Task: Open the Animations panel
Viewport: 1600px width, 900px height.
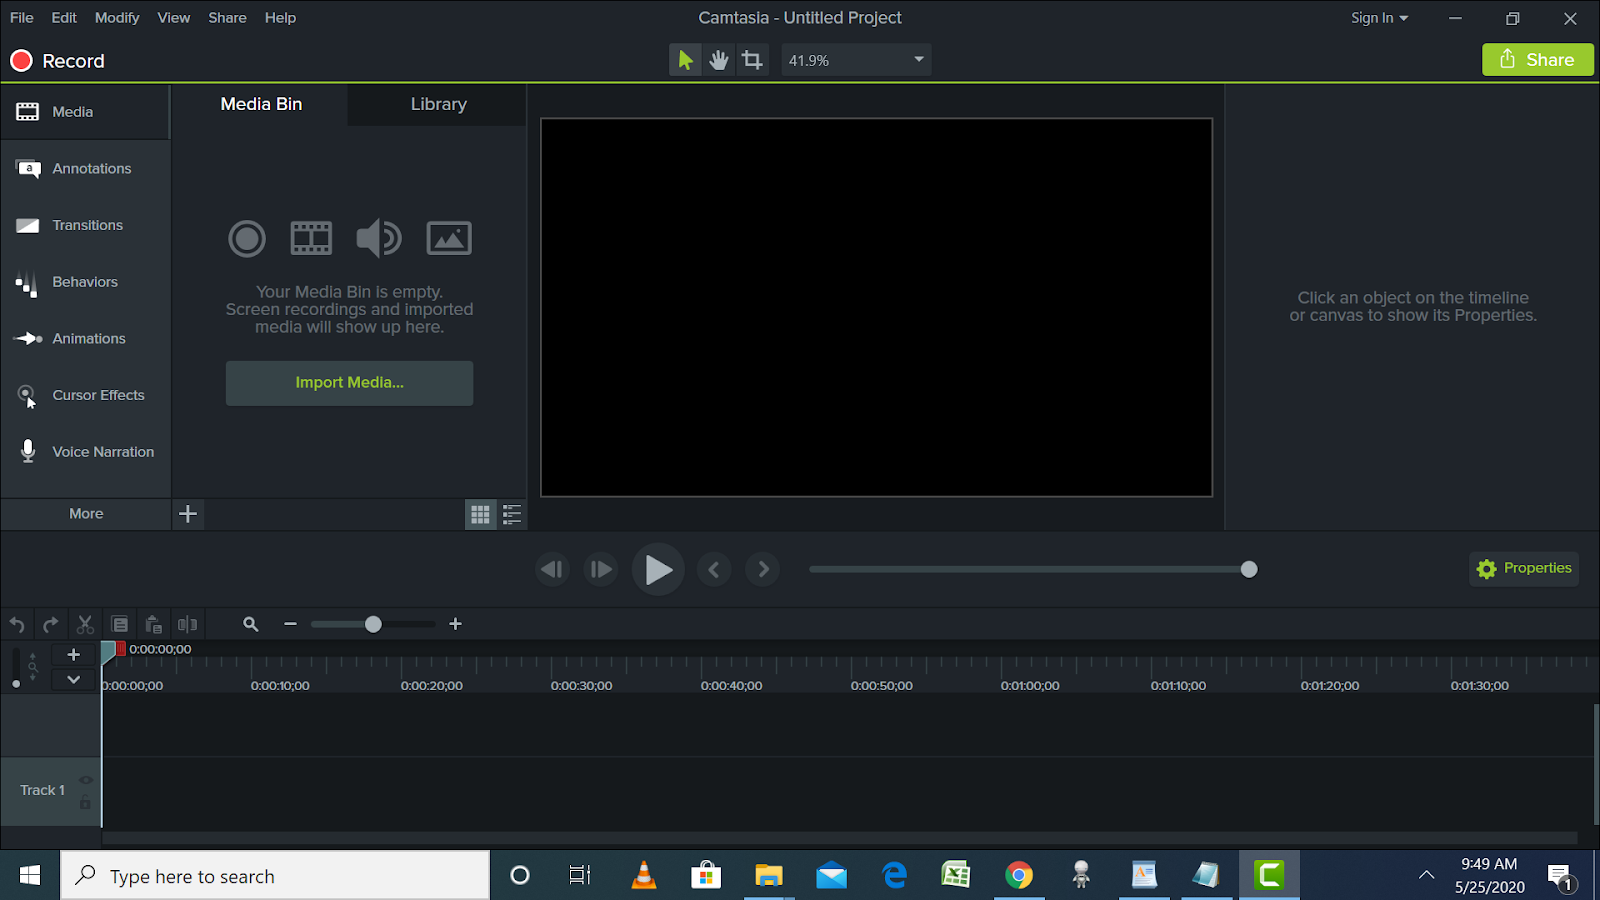Action: point(85,339)
